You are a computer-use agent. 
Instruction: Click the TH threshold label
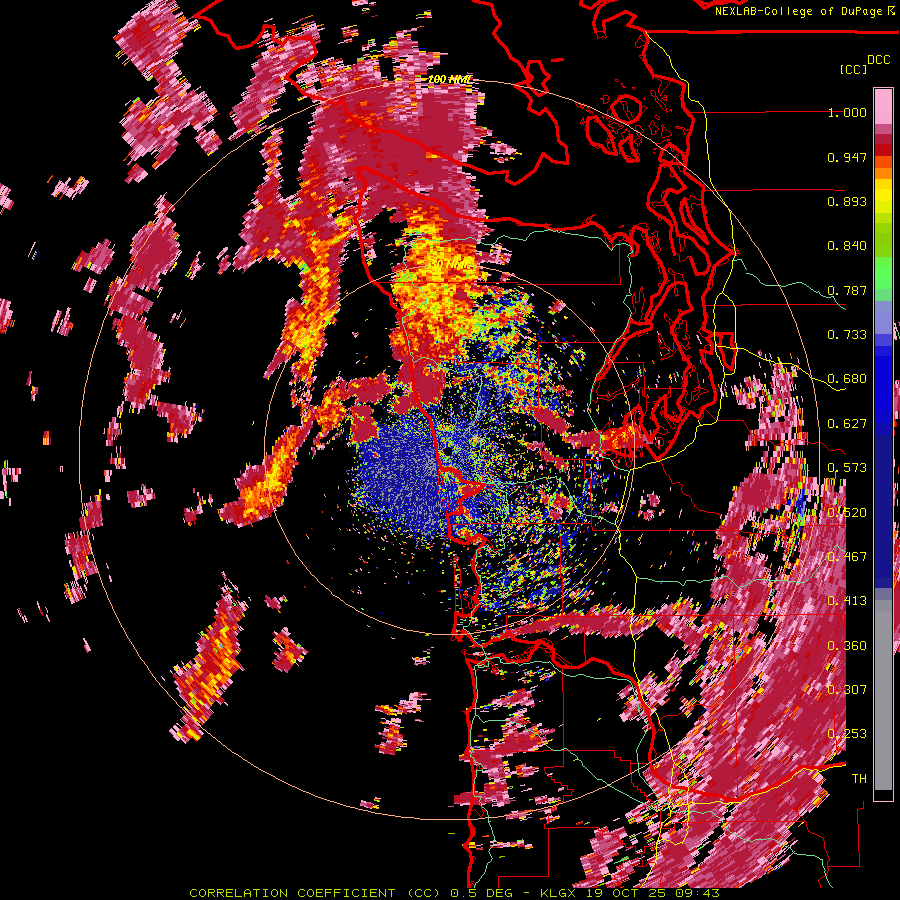859,779
